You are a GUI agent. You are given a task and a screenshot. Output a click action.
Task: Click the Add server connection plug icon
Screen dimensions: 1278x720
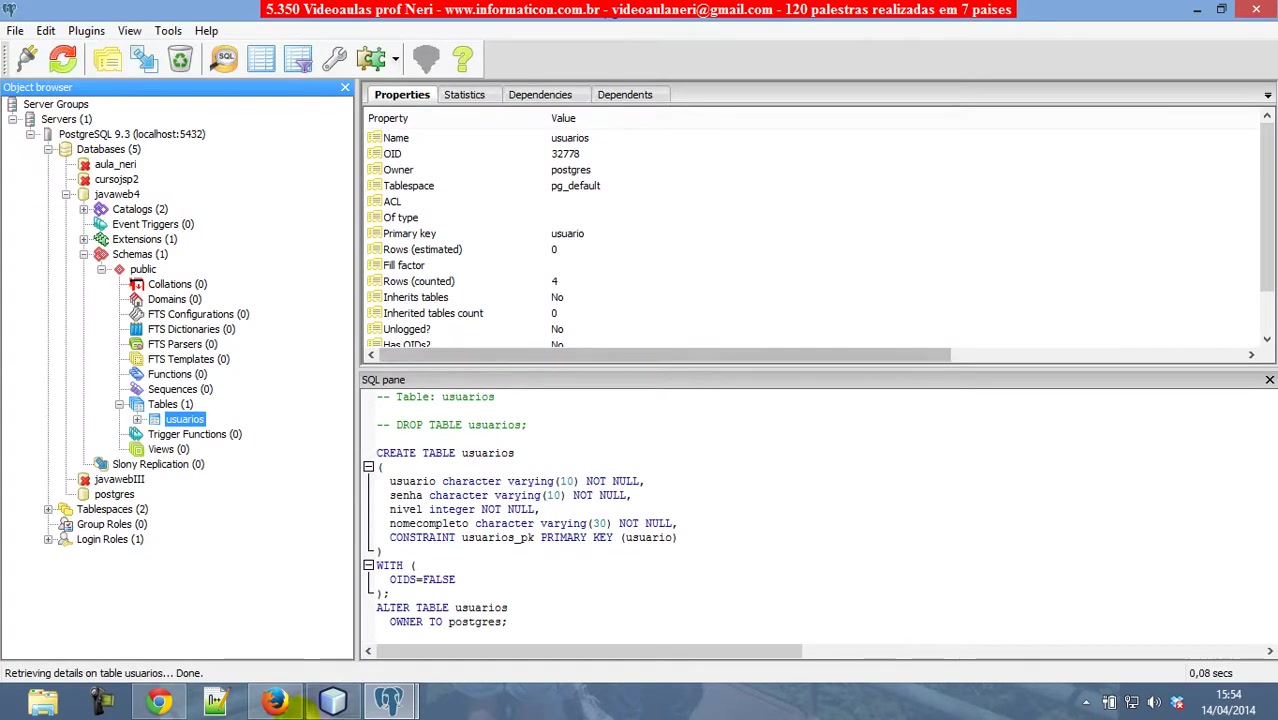pos(26,59)
